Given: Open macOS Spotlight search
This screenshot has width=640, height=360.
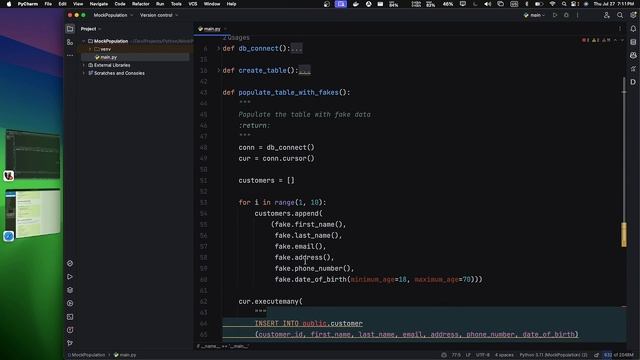Looking at the screenshot, I should click(564, 4).
